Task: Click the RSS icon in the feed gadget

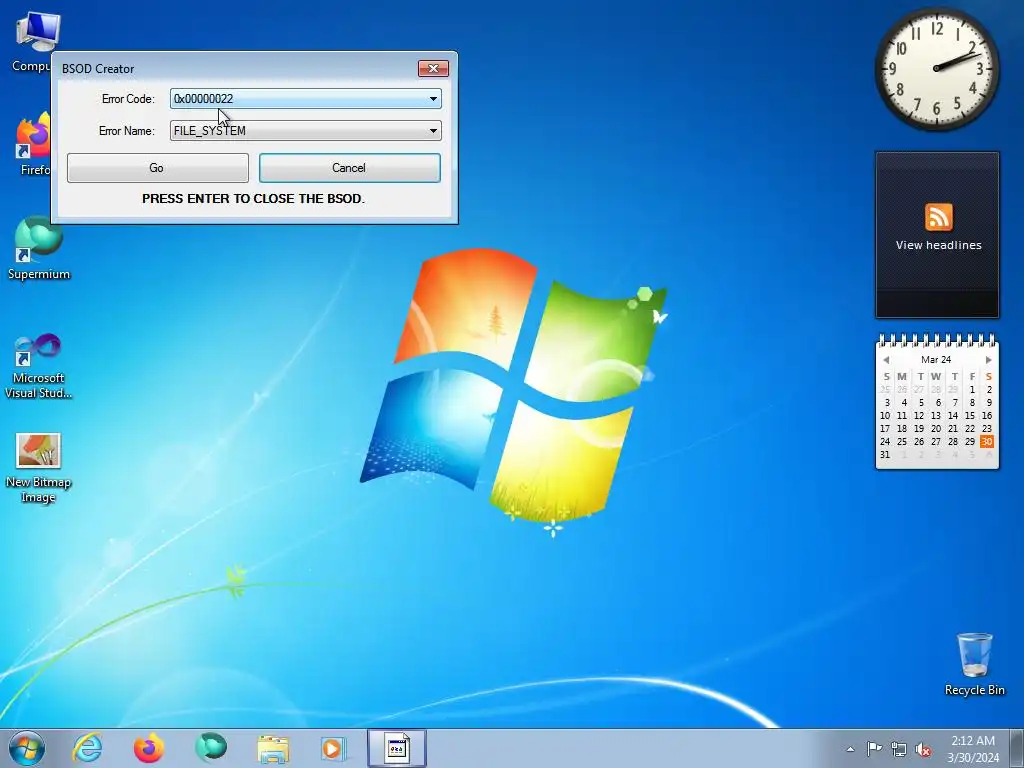Action: click(x=938, y=217)
